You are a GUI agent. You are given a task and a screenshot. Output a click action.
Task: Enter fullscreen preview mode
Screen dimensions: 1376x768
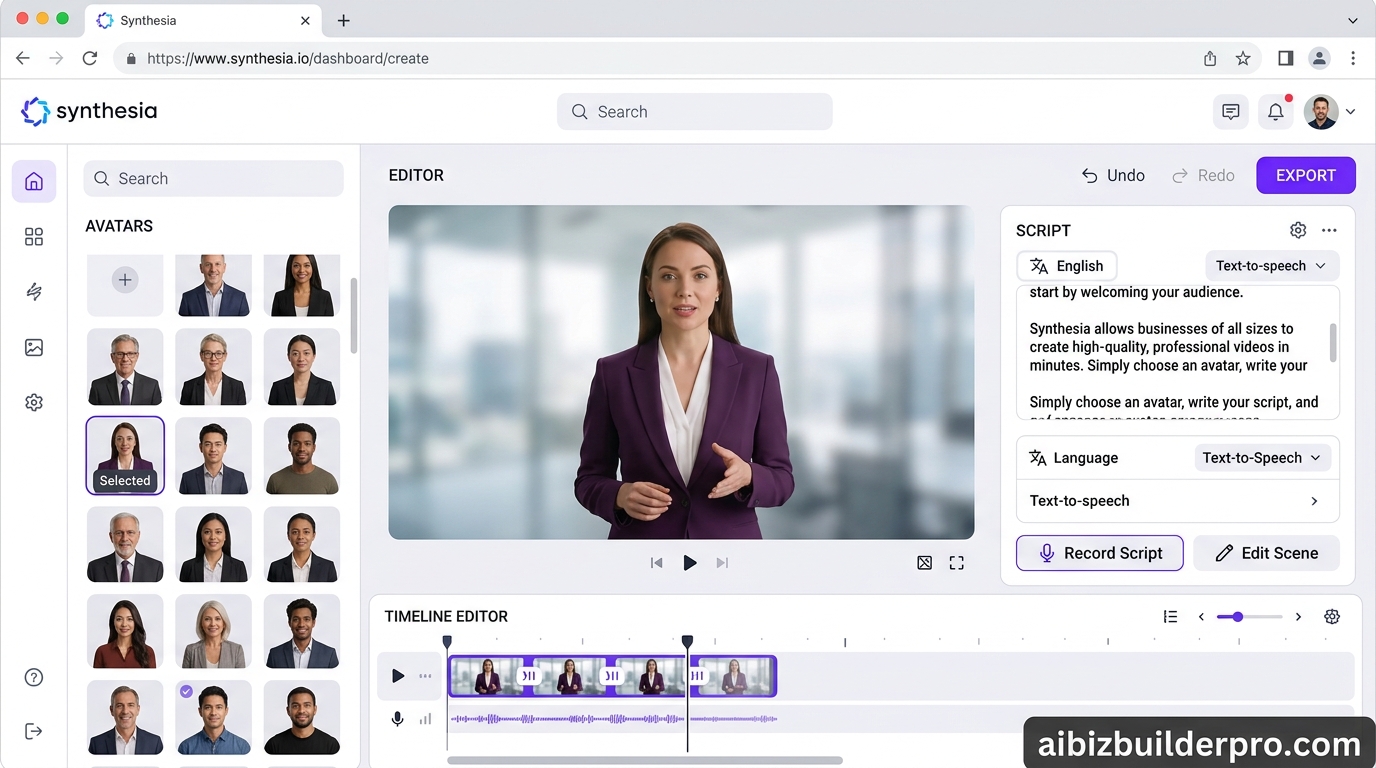956,563
